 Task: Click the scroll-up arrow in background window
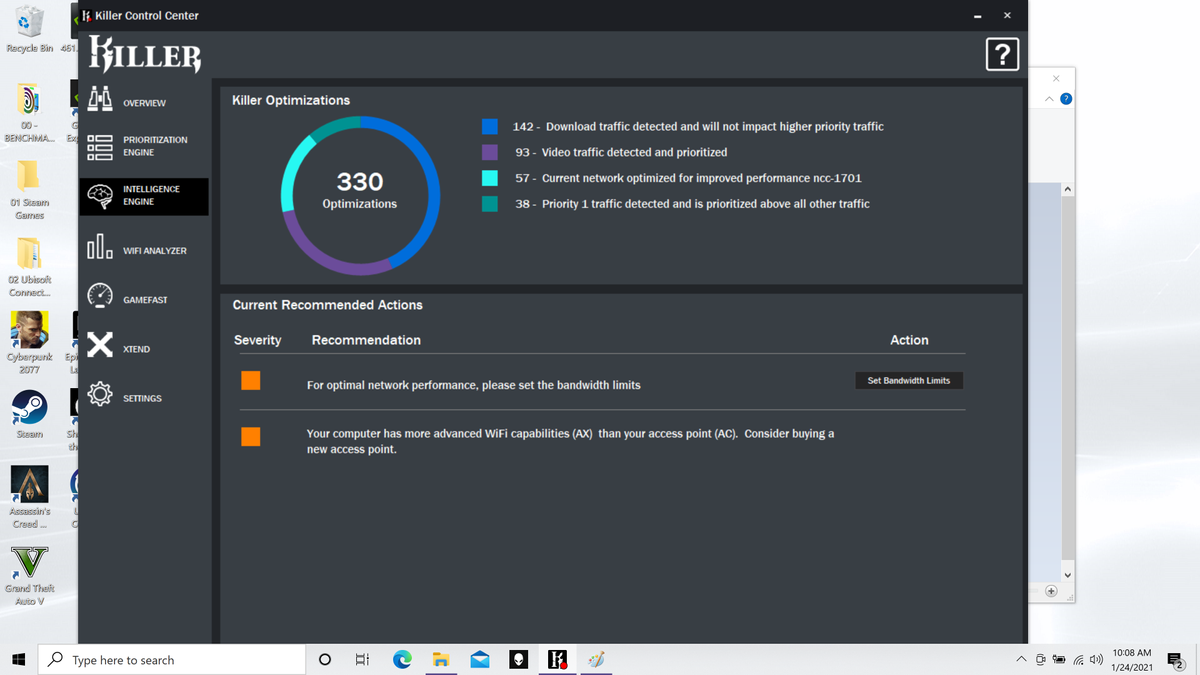[1067, 189]
